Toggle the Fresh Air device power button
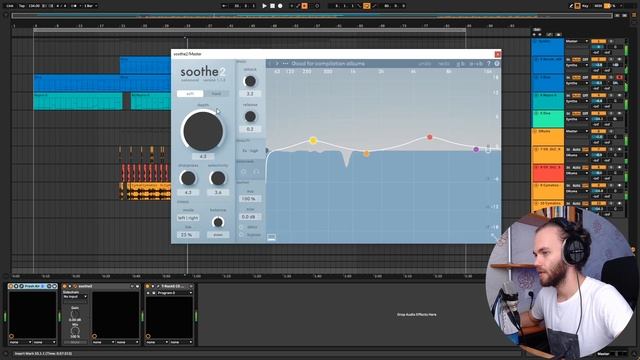This screenshot has height=360, width=640. pos(11,286)
